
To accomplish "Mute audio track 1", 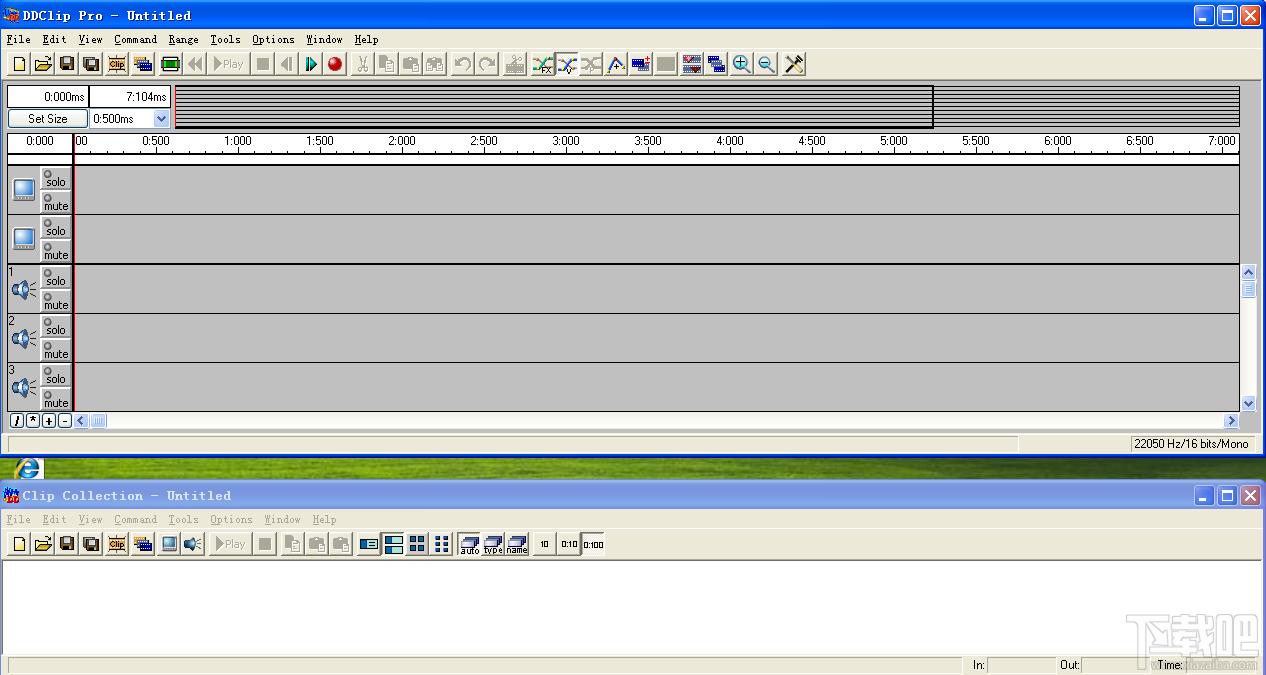I will (x=56, y=301).
